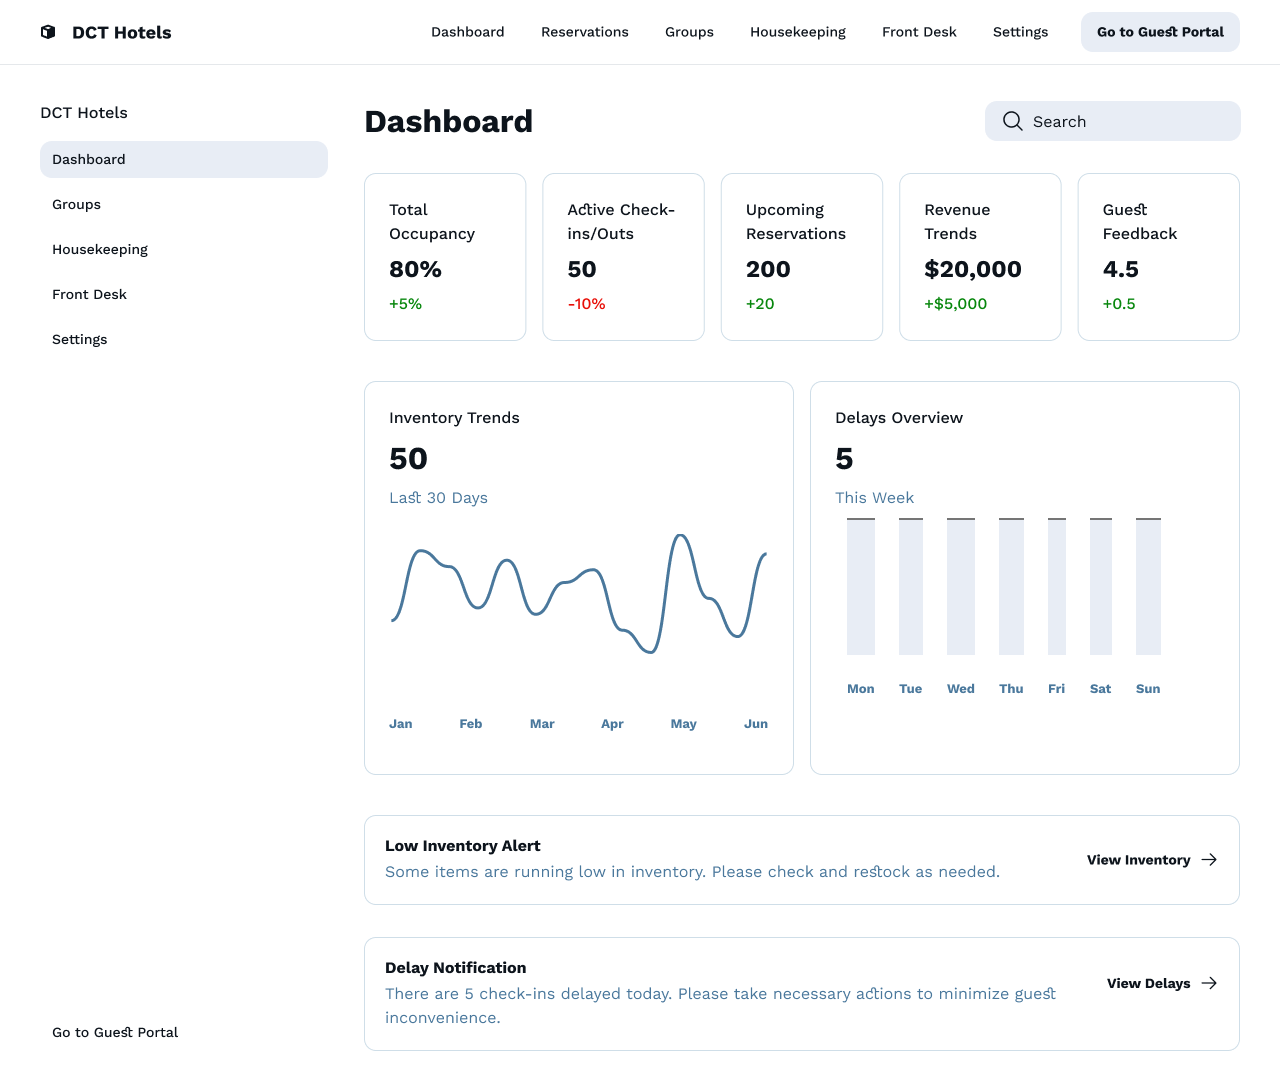This screenshot has height=1087, width=1280.
Task: Click the Go to Guest Portal button
Action: [x=1159, y=31]
